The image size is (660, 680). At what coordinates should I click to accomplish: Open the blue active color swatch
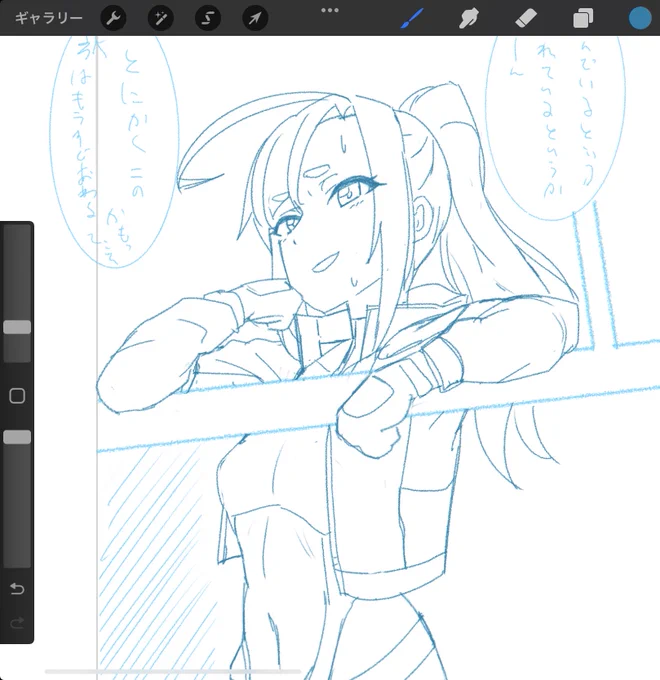(x=640, y=19)
